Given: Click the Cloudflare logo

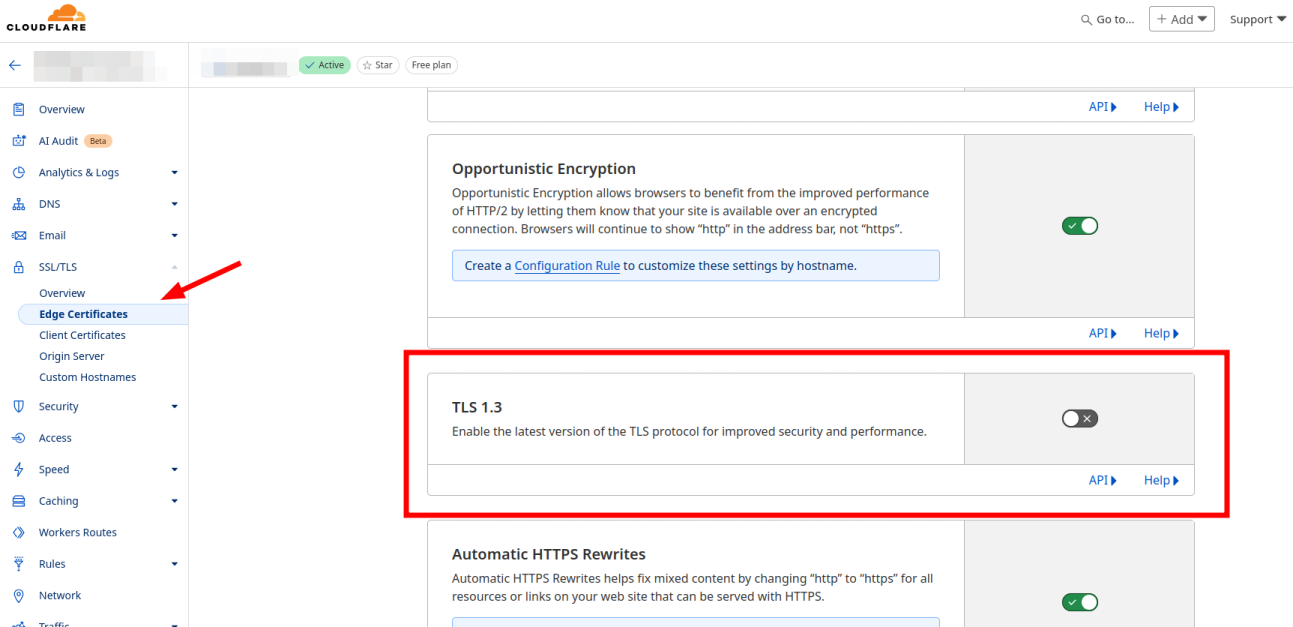Looking at the screenshot, I should 46,18.
